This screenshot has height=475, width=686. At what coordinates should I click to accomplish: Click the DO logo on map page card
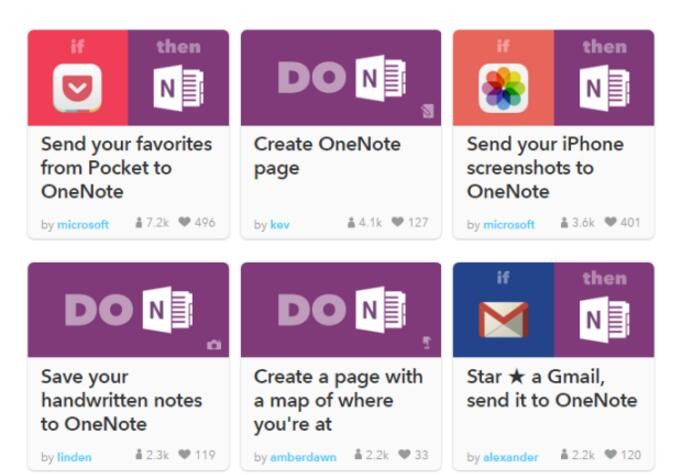pos(312,310)
